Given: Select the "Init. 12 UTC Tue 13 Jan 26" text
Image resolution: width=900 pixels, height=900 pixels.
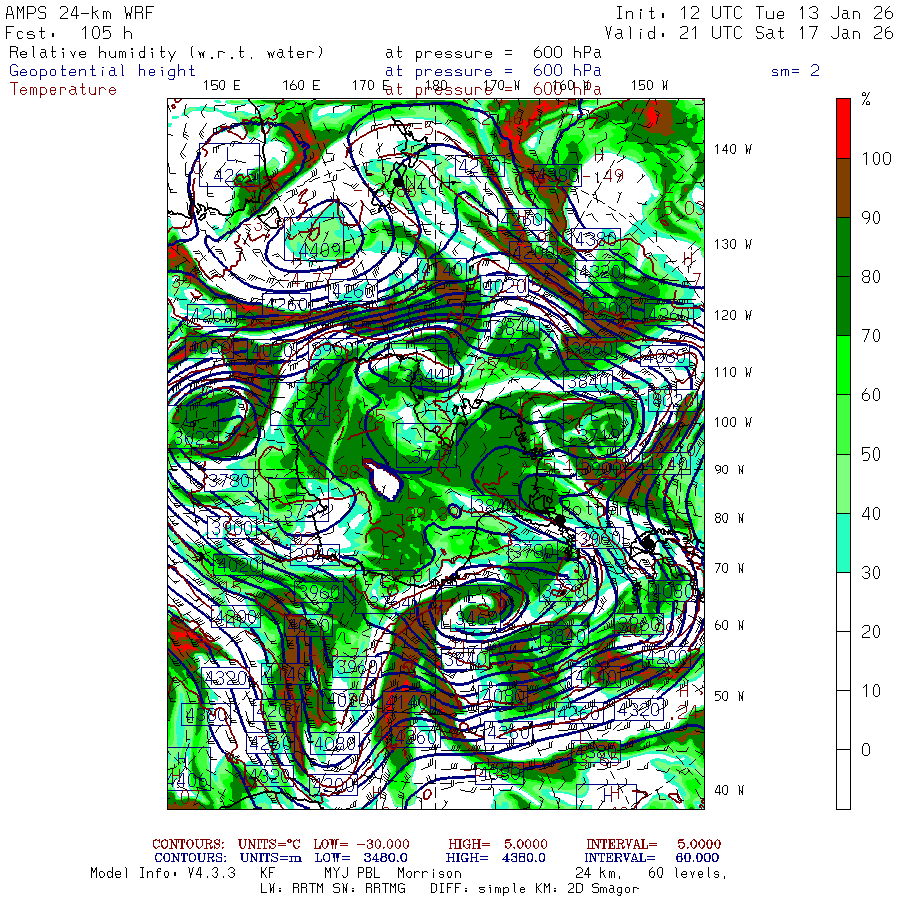Looking at the screenshot, I should (754, 14).
